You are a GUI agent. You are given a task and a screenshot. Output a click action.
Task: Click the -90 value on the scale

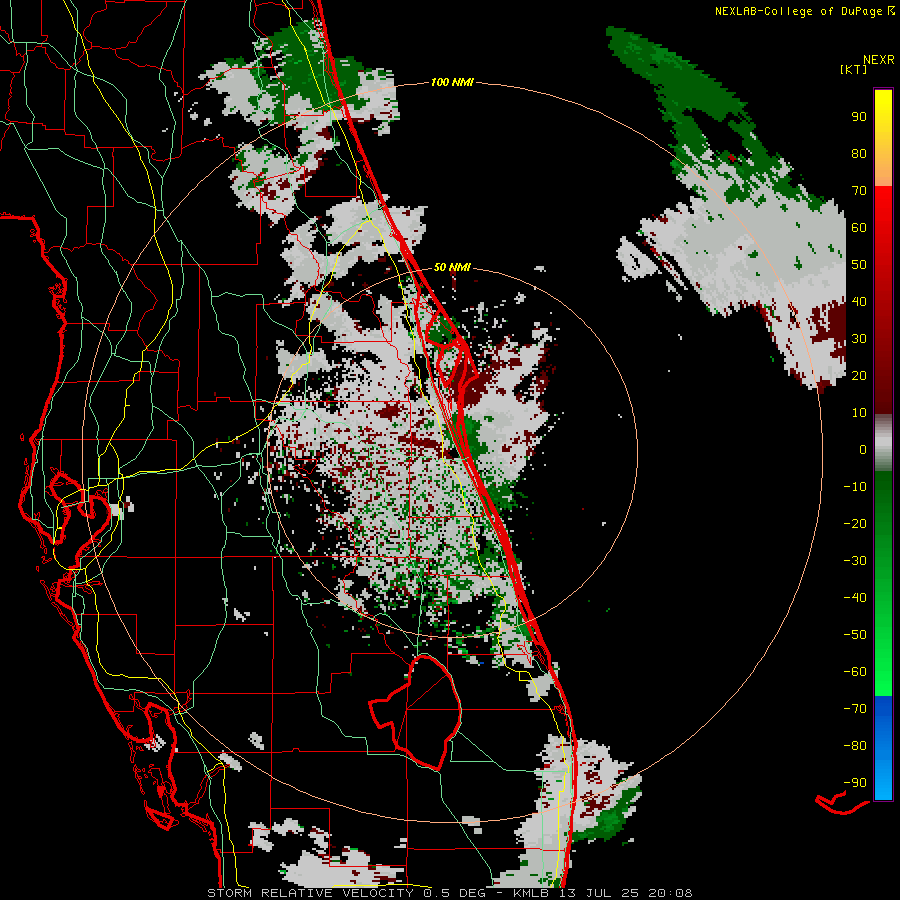[x=855, y=783]
